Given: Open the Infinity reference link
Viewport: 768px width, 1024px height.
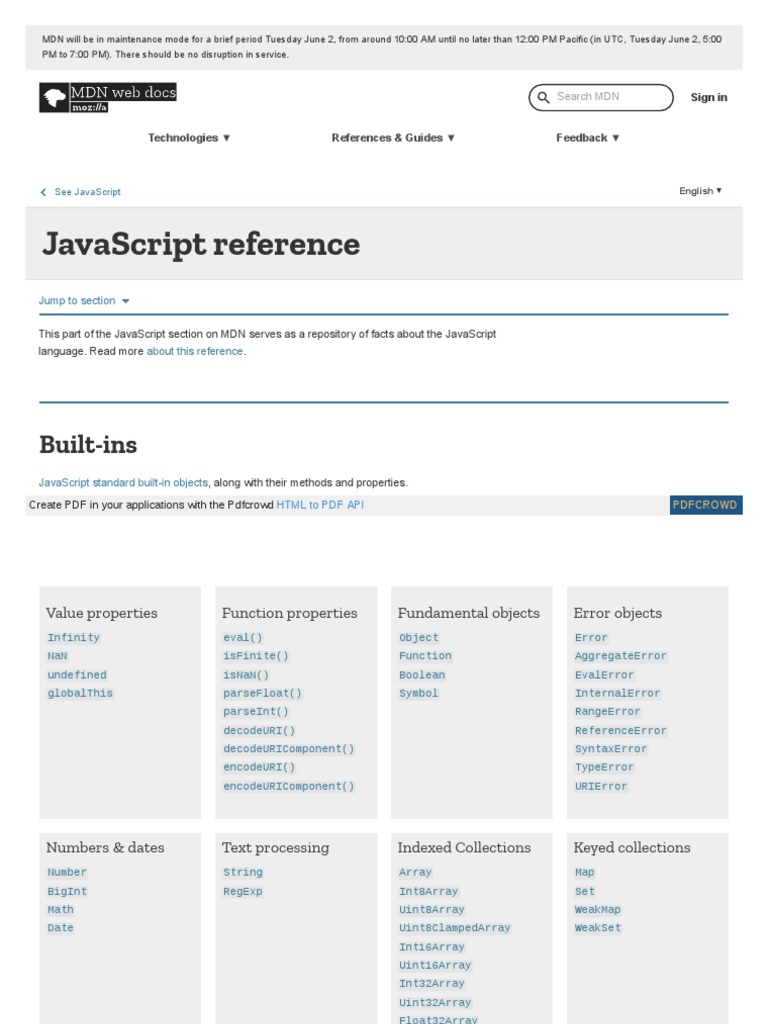Looking at the screenshot, I should 73,637.
